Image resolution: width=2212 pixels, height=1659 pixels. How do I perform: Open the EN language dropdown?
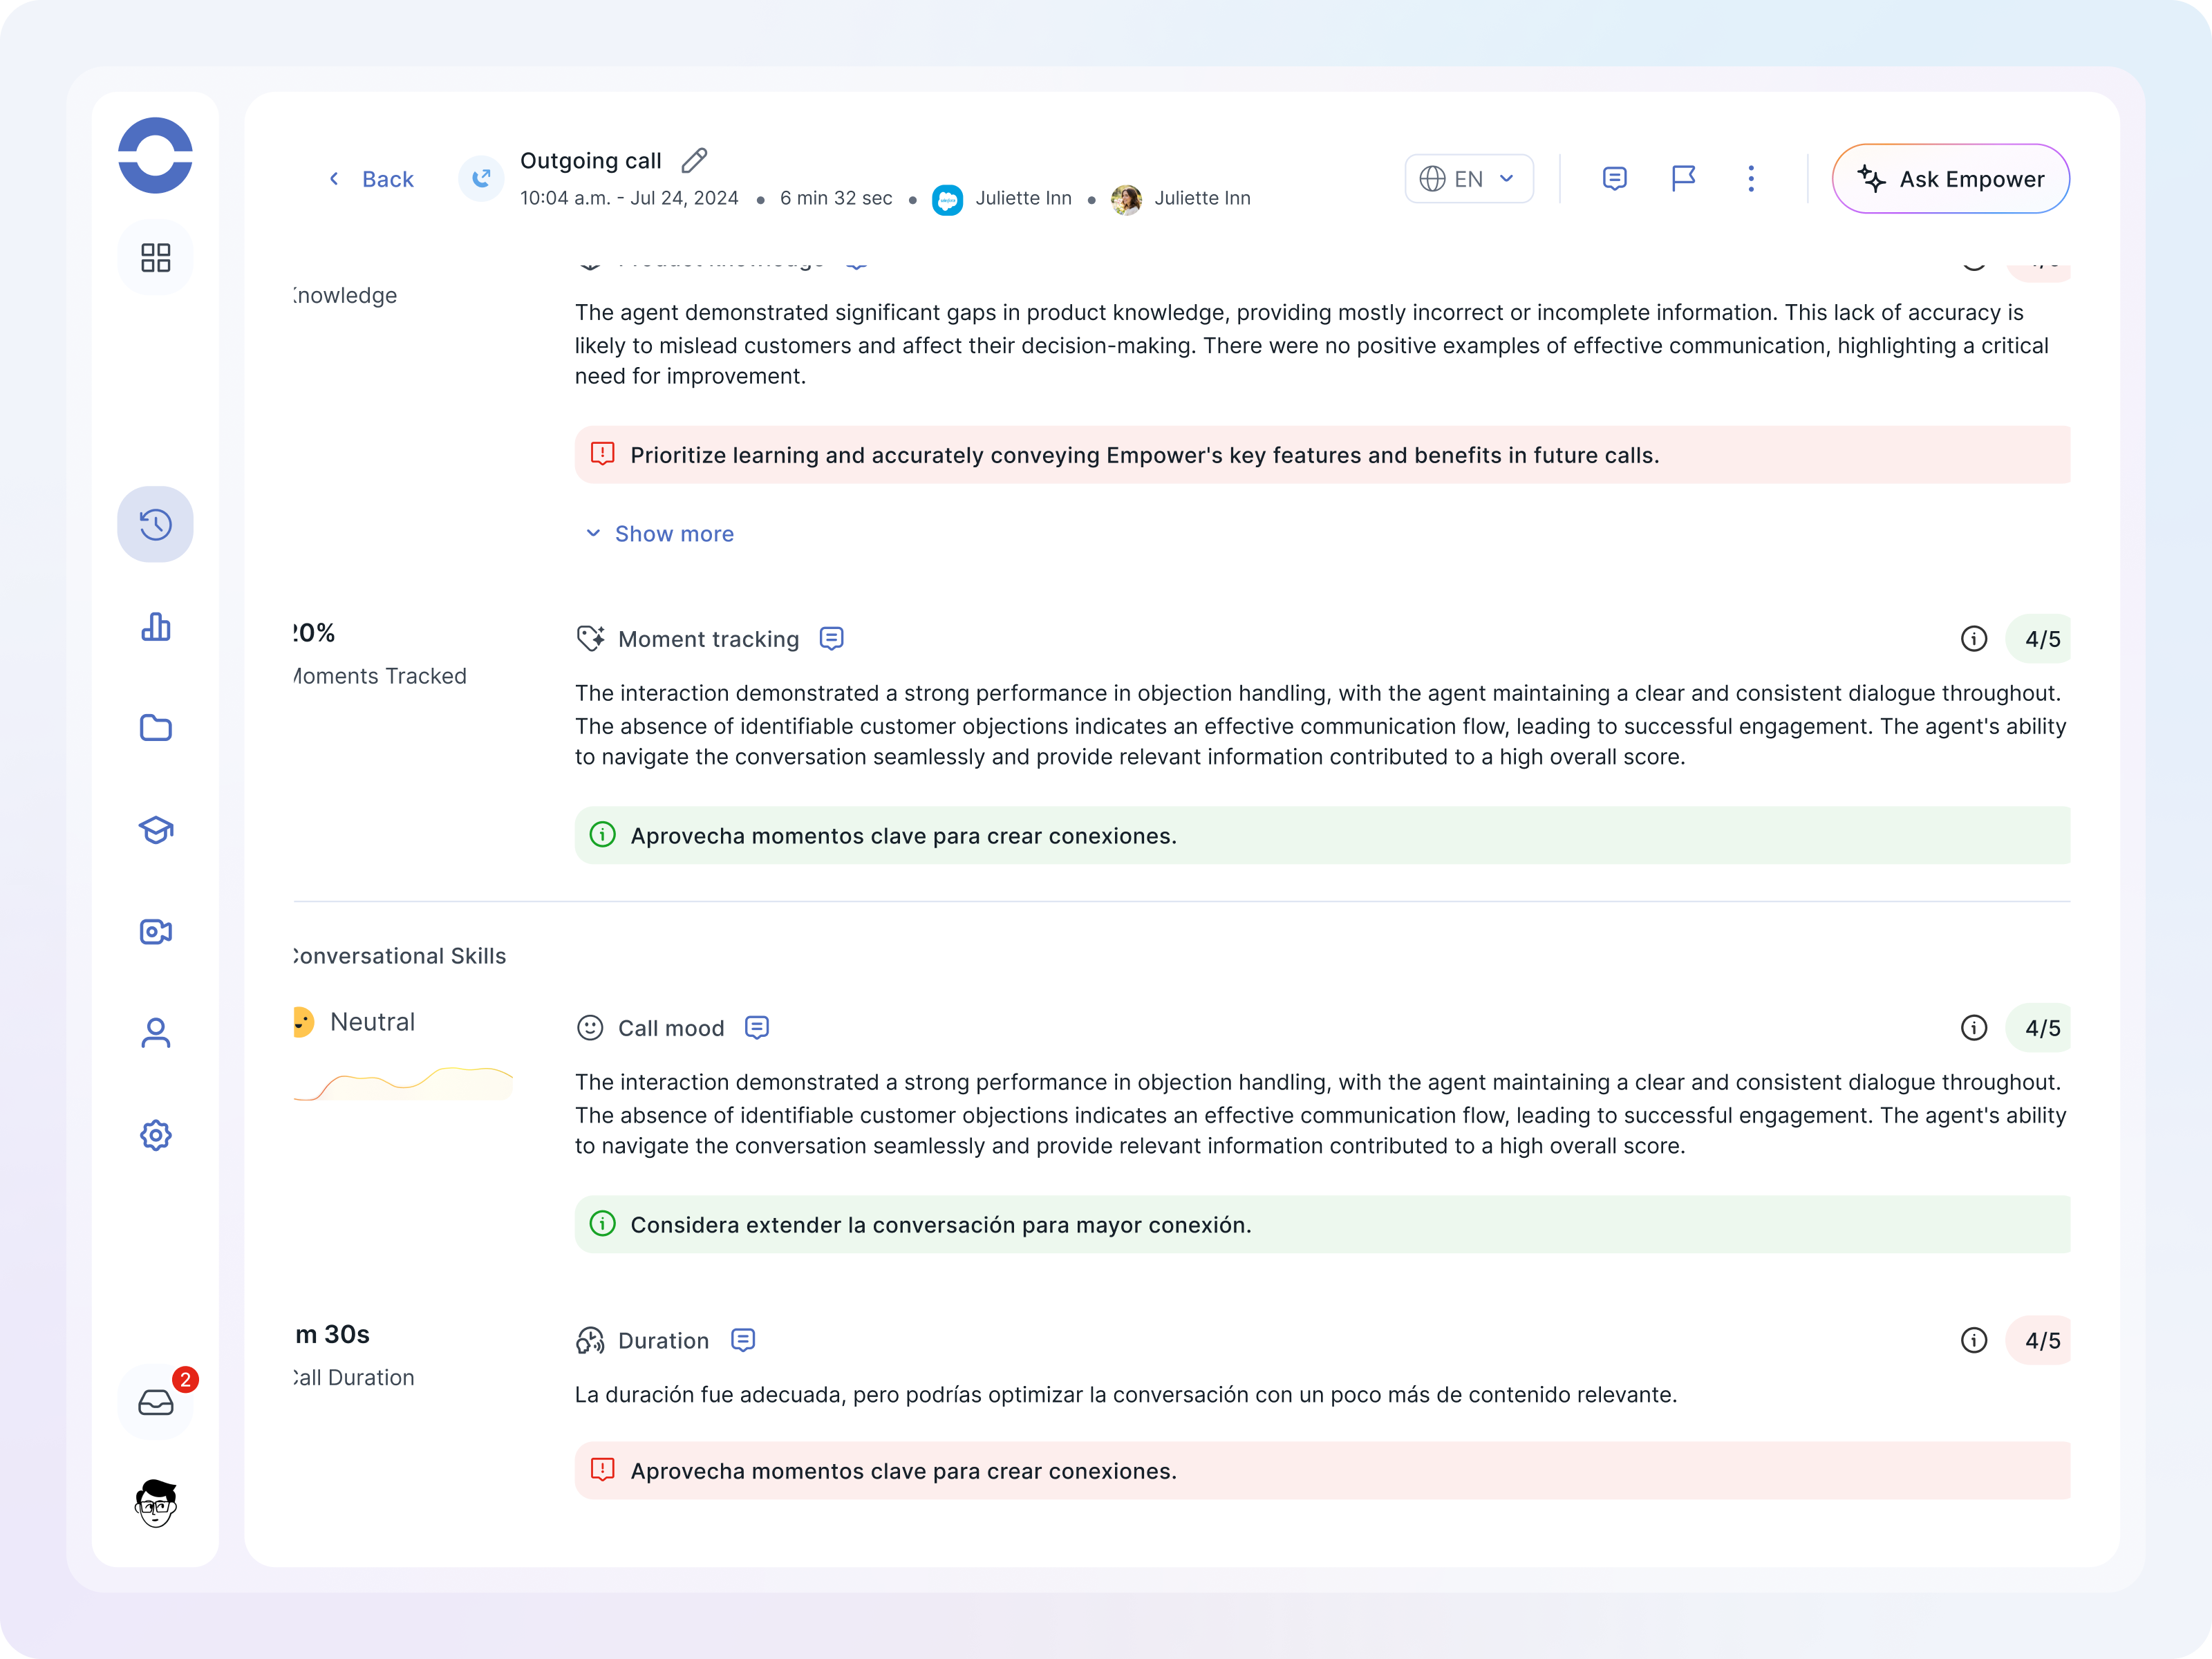[1468, 179]
